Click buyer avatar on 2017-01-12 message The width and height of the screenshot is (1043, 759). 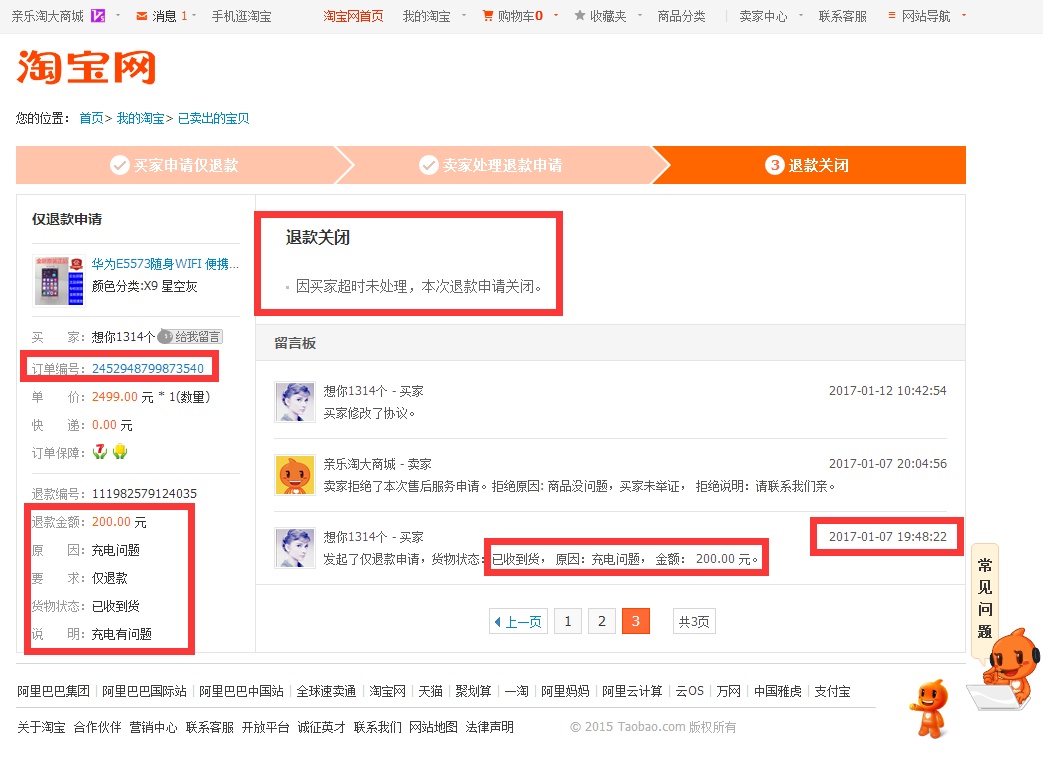coord(295,402)
